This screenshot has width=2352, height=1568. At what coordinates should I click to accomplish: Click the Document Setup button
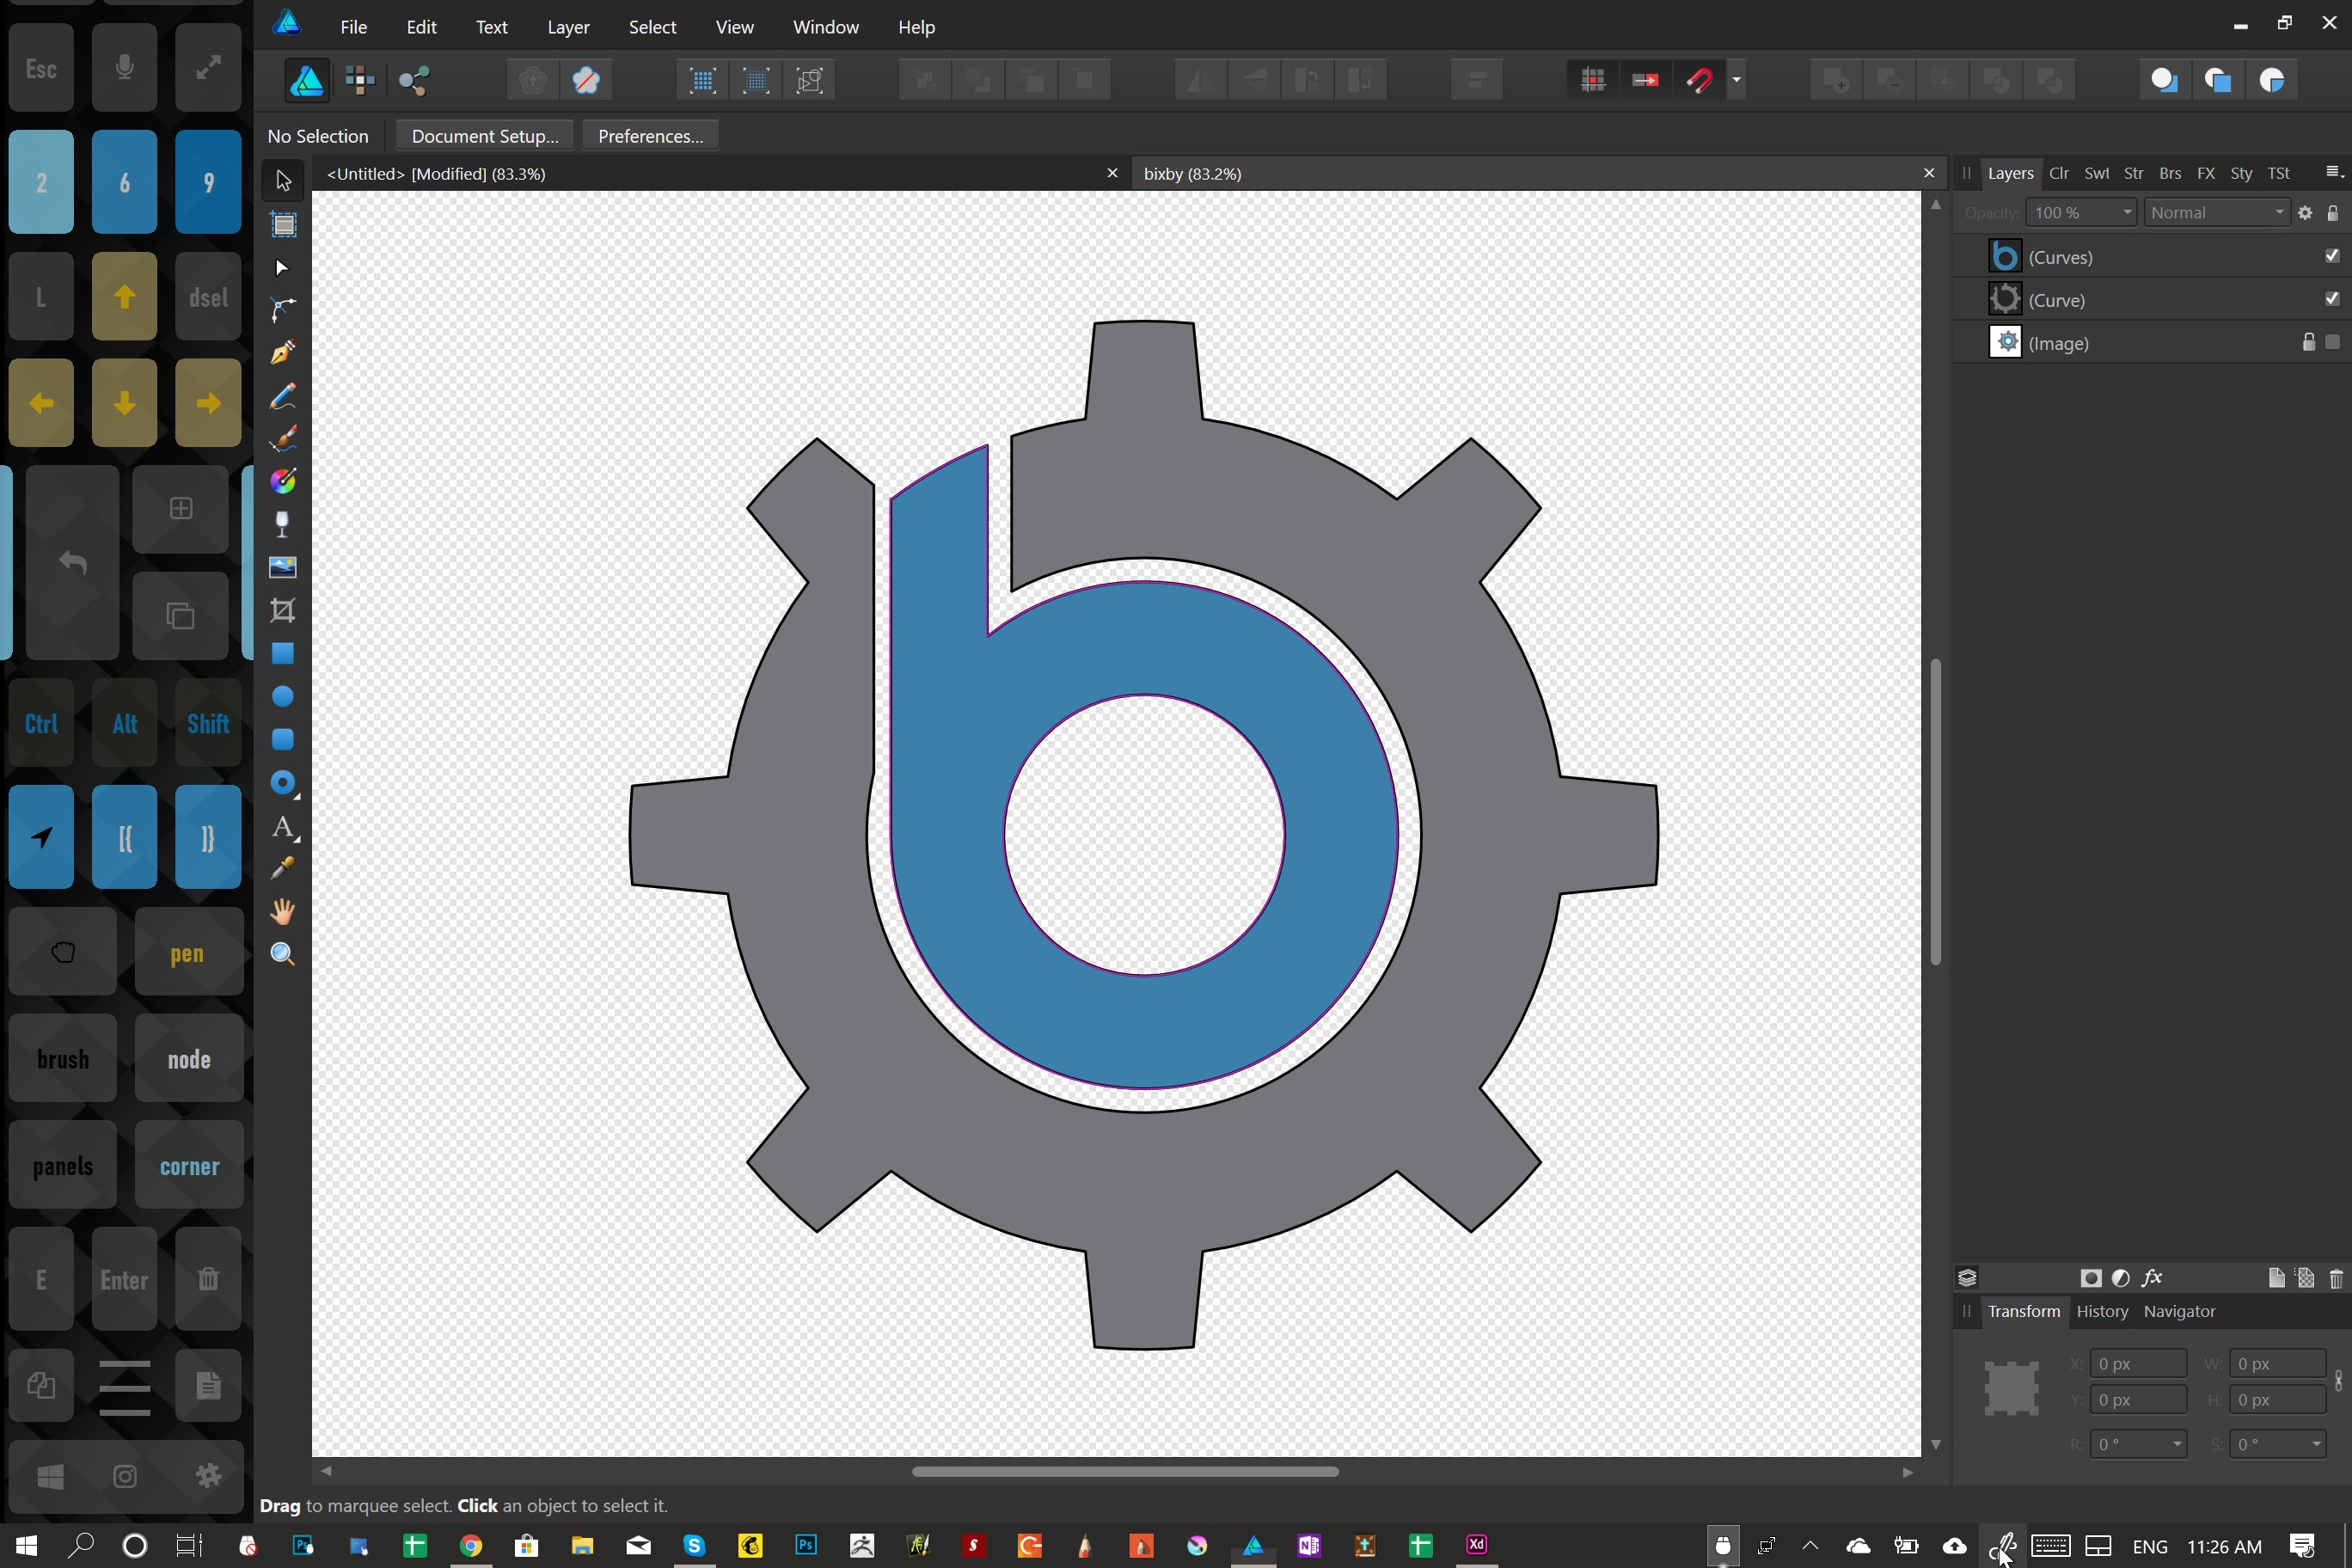[x=485, y=136]
